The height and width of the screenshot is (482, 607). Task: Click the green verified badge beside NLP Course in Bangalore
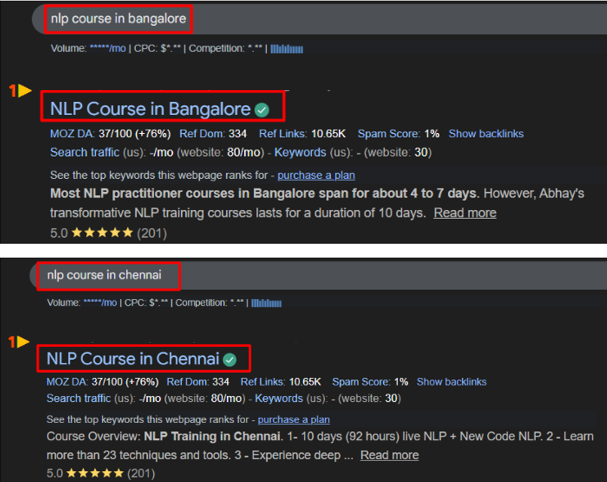coord(262,110)
